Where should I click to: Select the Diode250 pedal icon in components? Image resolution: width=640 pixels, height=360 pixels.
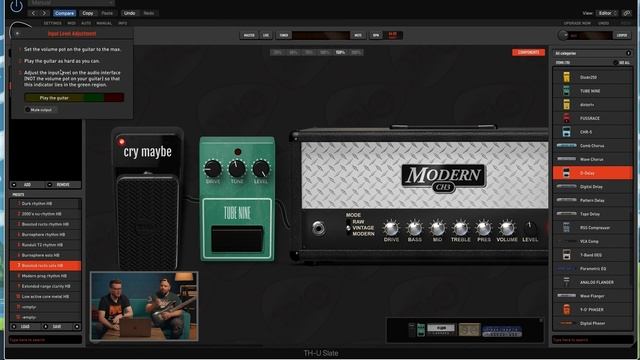point(566,77)
